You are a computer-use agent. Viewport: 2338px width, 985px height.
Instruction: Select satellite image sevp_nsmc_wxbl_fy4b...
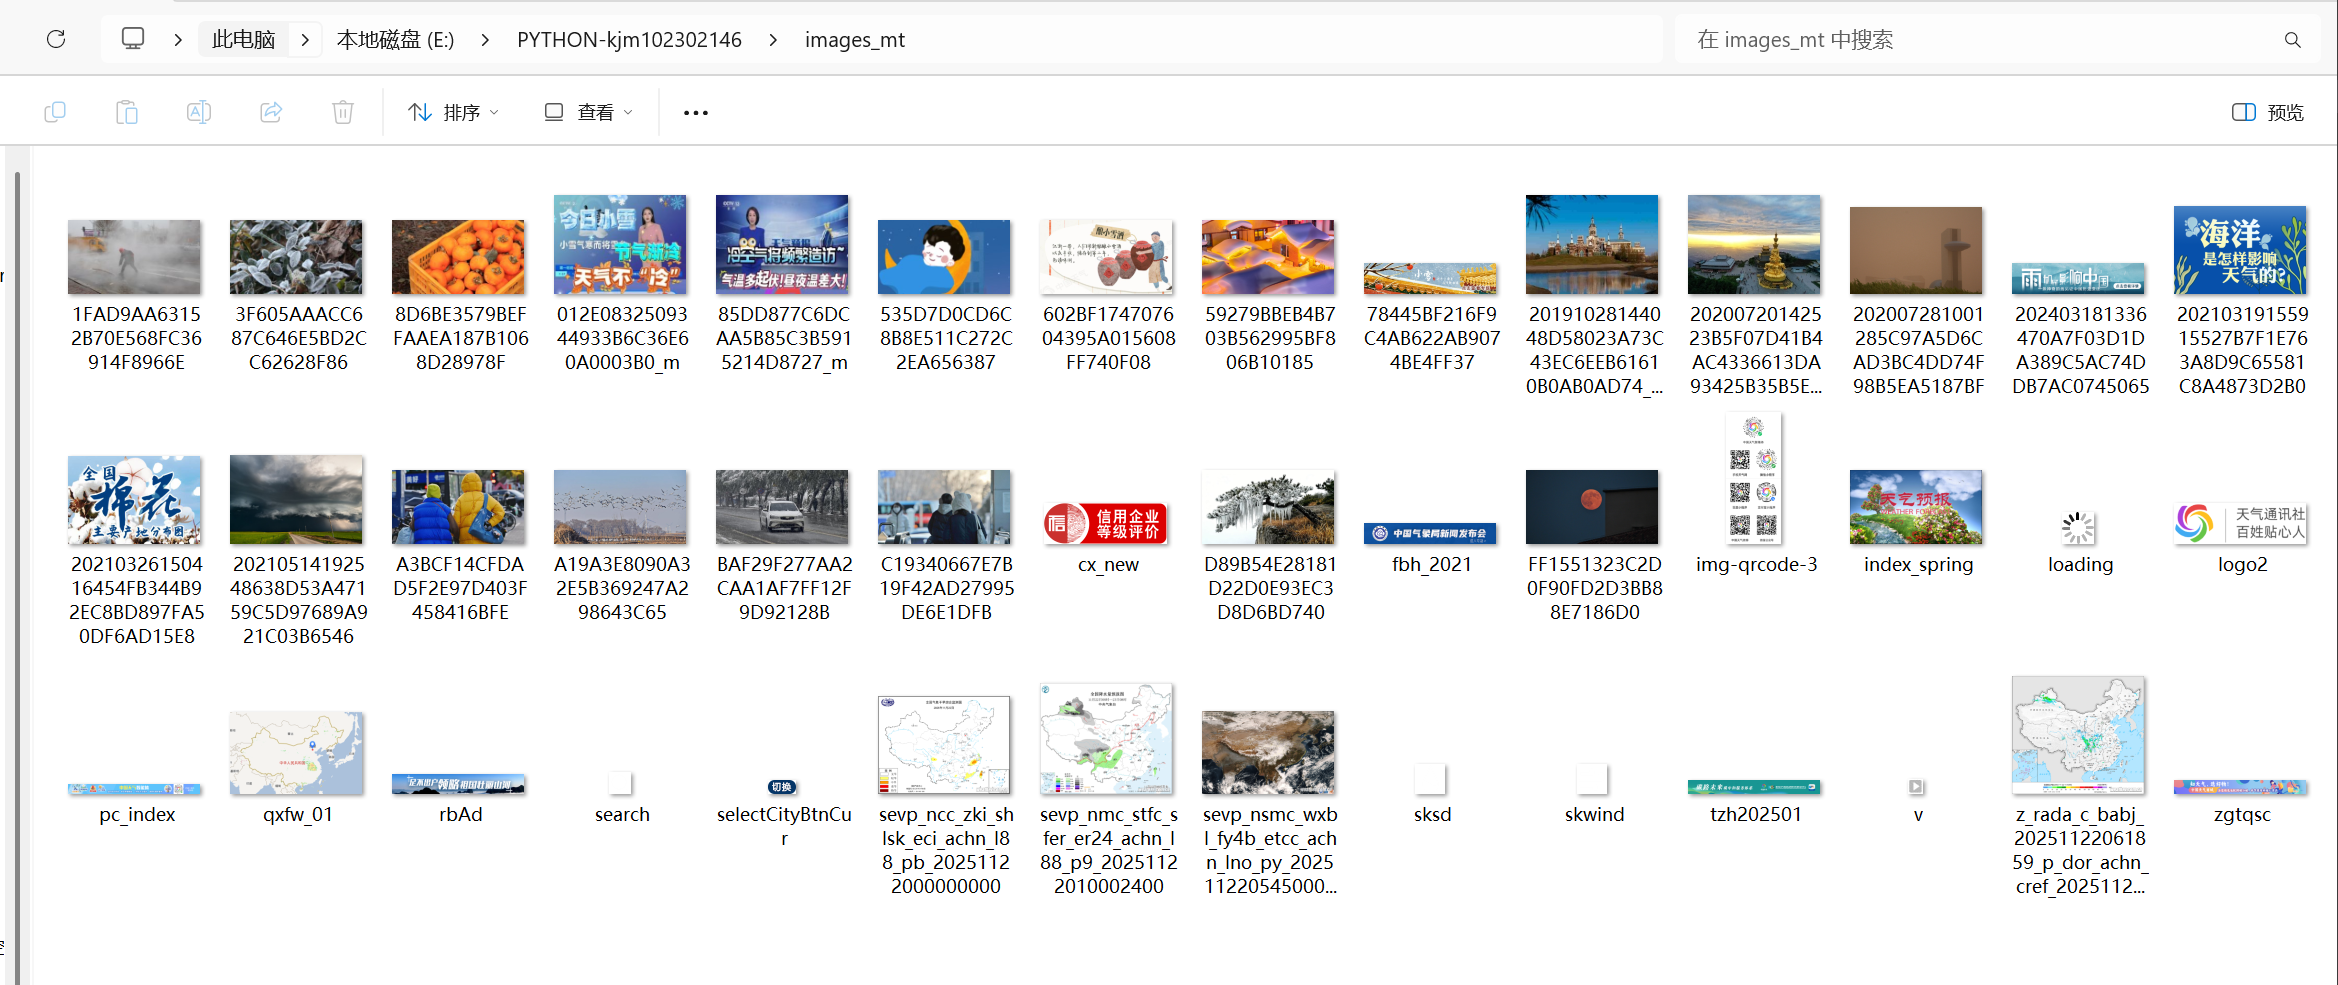click(1268, 753)
